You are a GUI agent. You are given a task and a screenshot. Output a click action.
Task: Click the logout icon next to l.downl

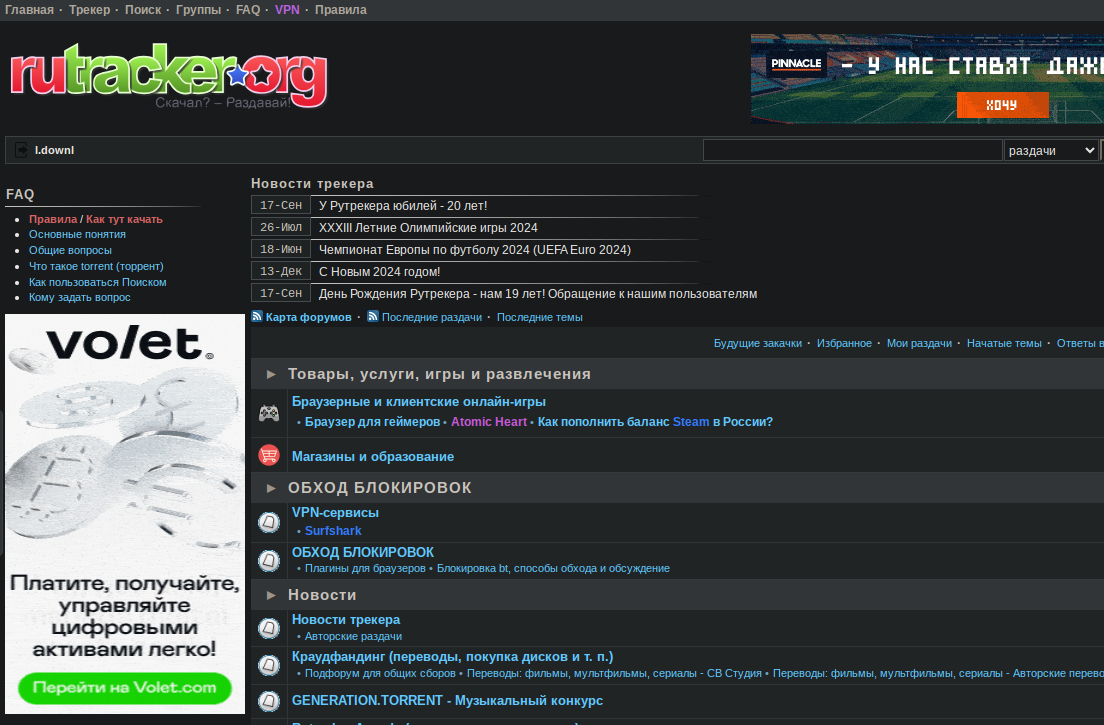click(21, 150)
